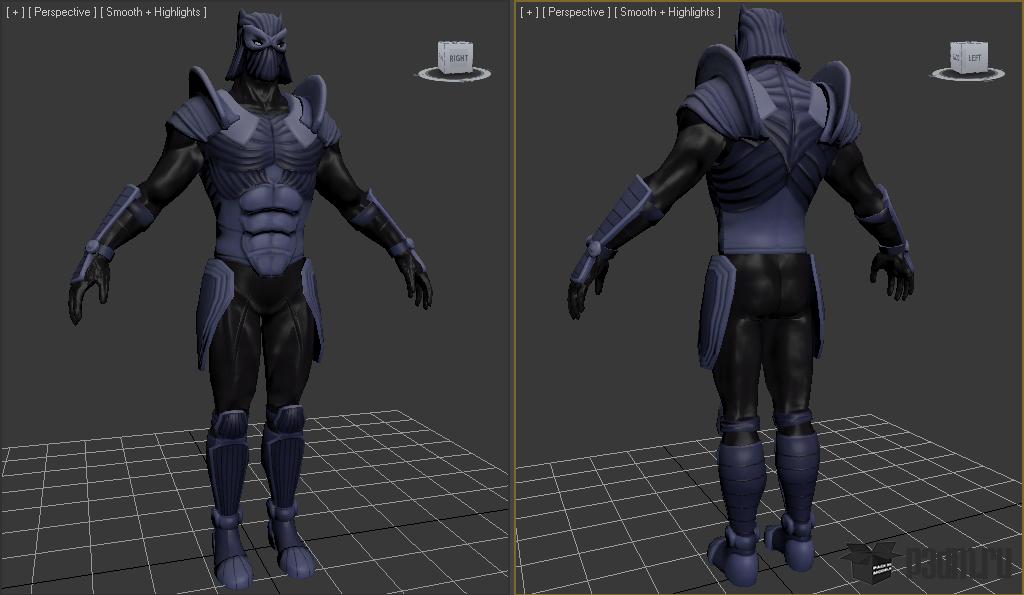Click the top edge of left viewport ViewCube
The height and width of the screenshot is (595, 1024).
click(x=456, y=43)
